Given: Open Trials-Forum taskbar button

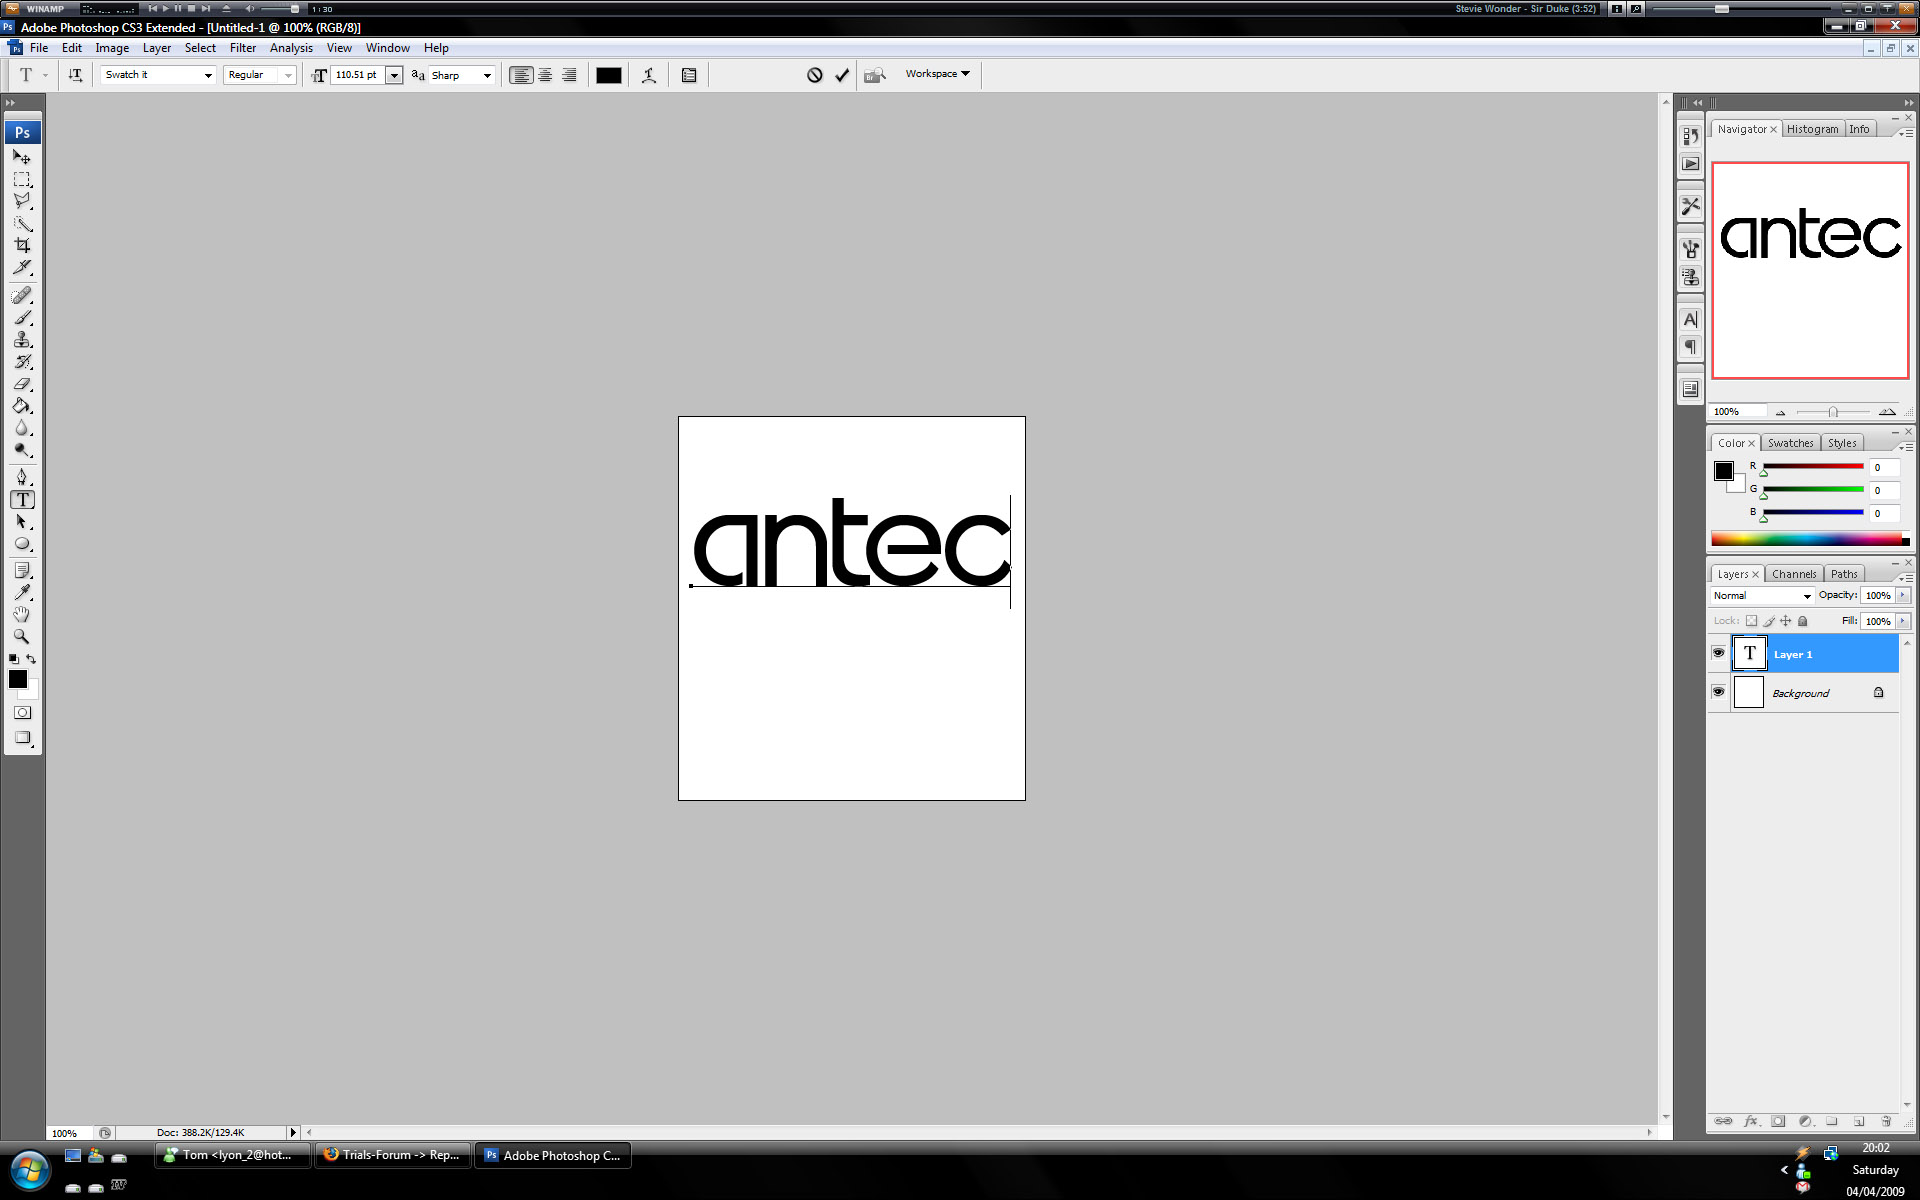Looking at the screenshot, I should 393,1155.
